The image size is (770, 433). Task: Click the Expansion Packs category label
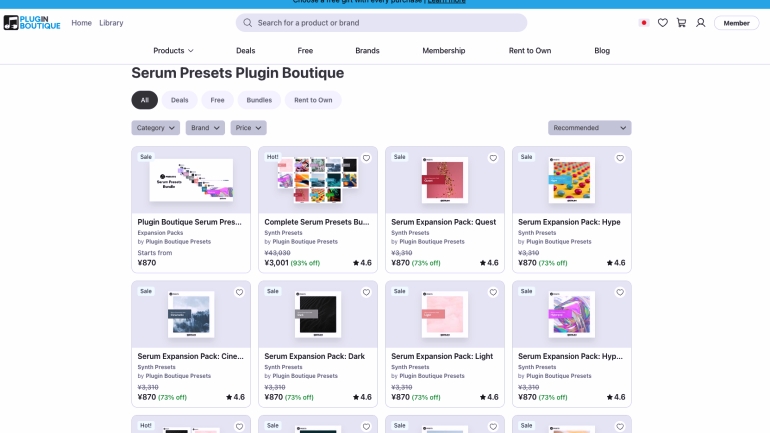pyautogui.click(x=160, y=233)
